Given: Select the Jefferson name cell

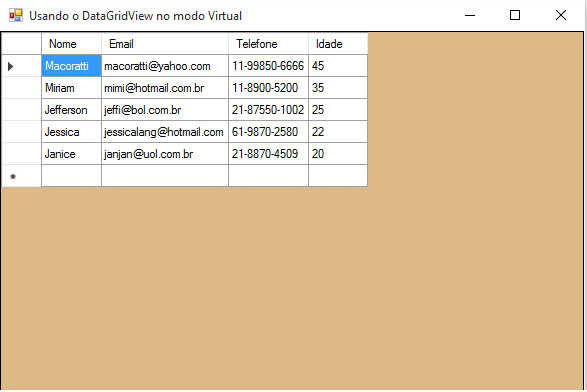Looking at the screenshot, I should point(72,110).
